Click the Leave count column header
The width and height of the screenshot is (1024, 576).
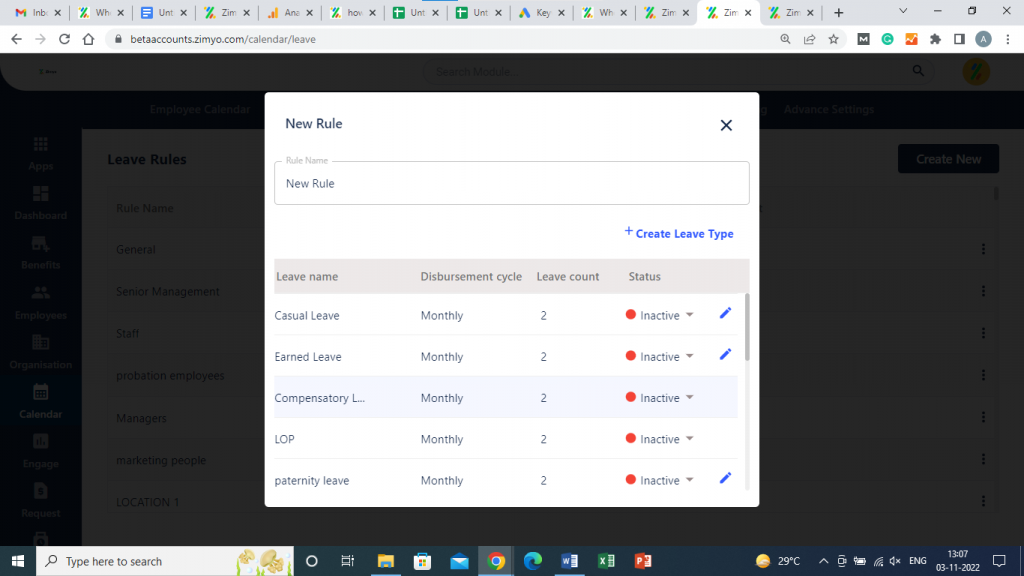[x=568, y=276]
